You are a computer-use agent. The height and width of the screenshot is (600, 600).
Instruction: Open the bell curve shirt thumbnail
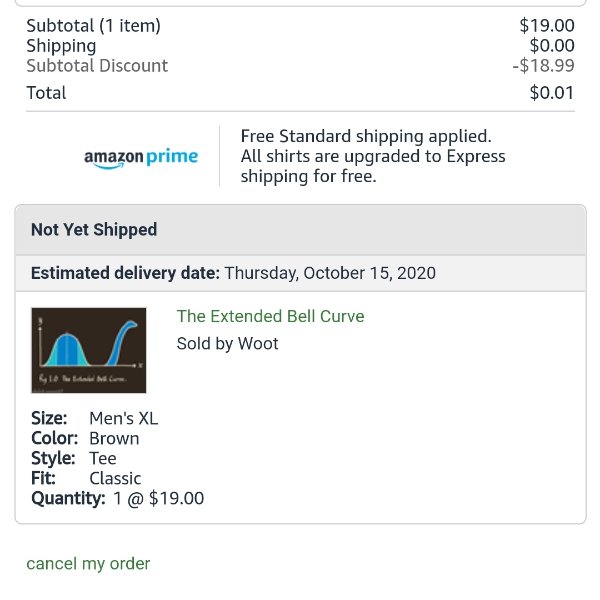point(88,350)
